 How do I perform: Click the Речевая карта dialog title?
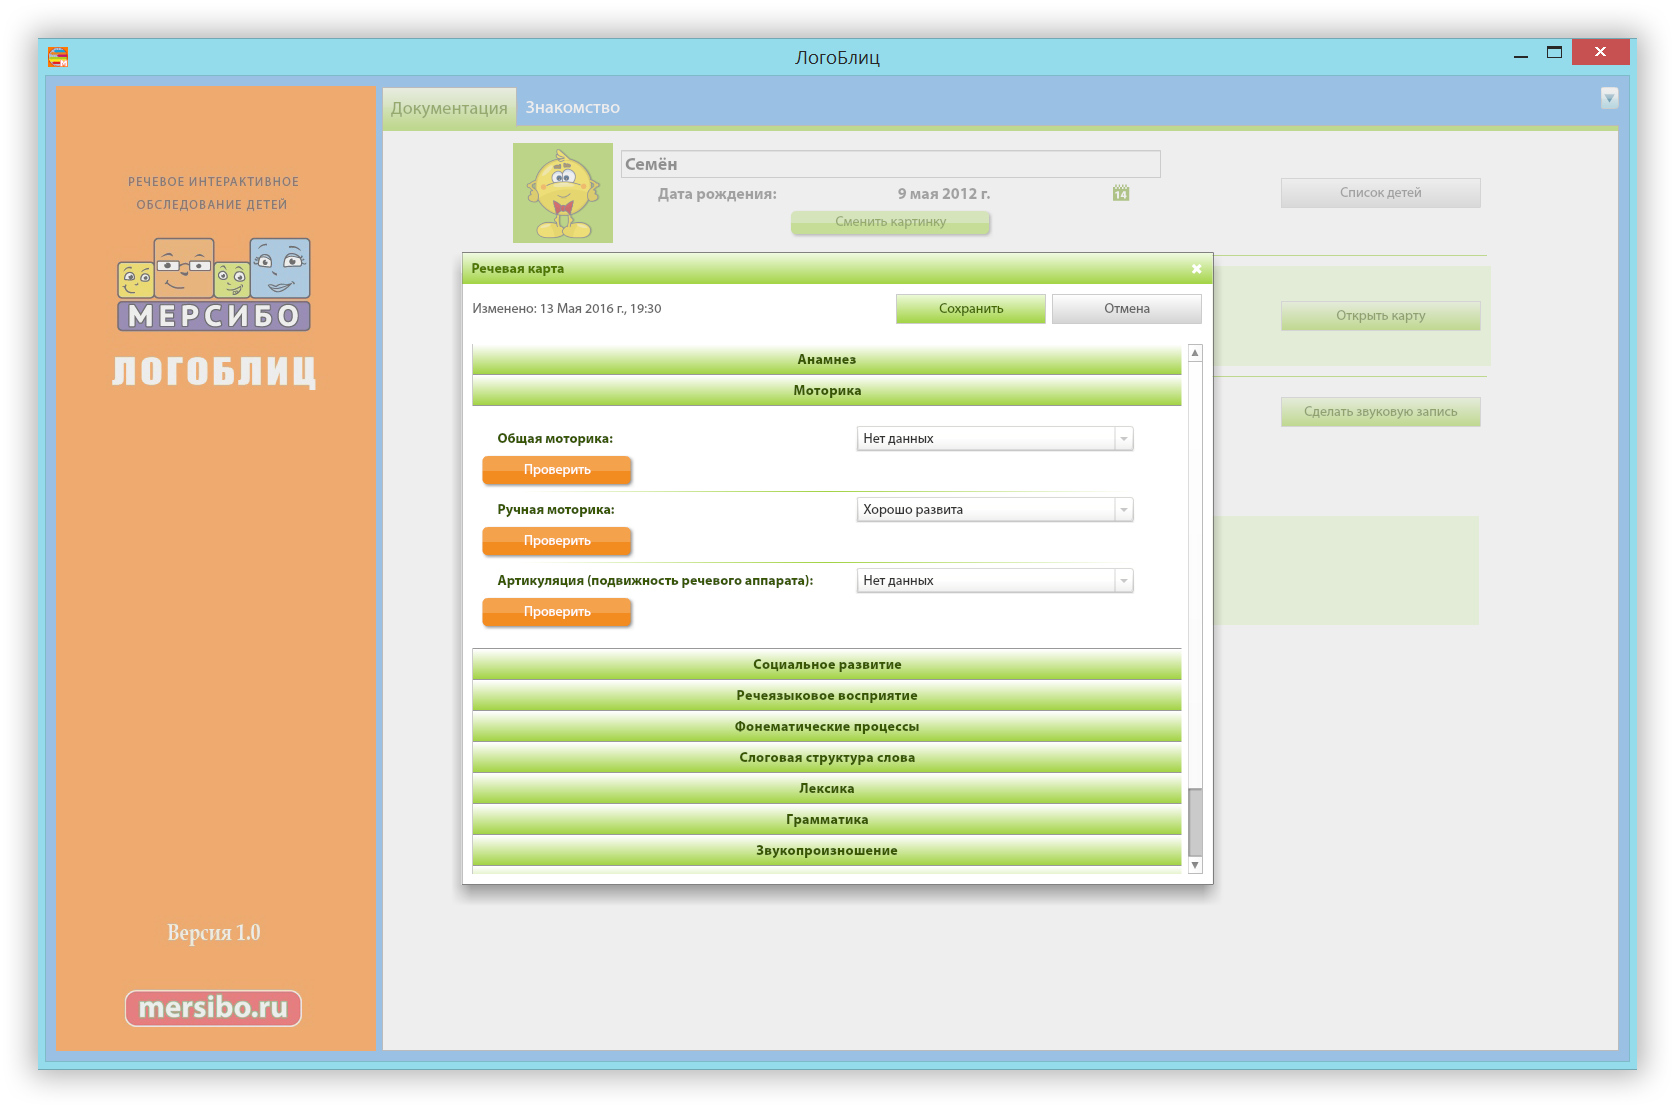tap(518, 269)
